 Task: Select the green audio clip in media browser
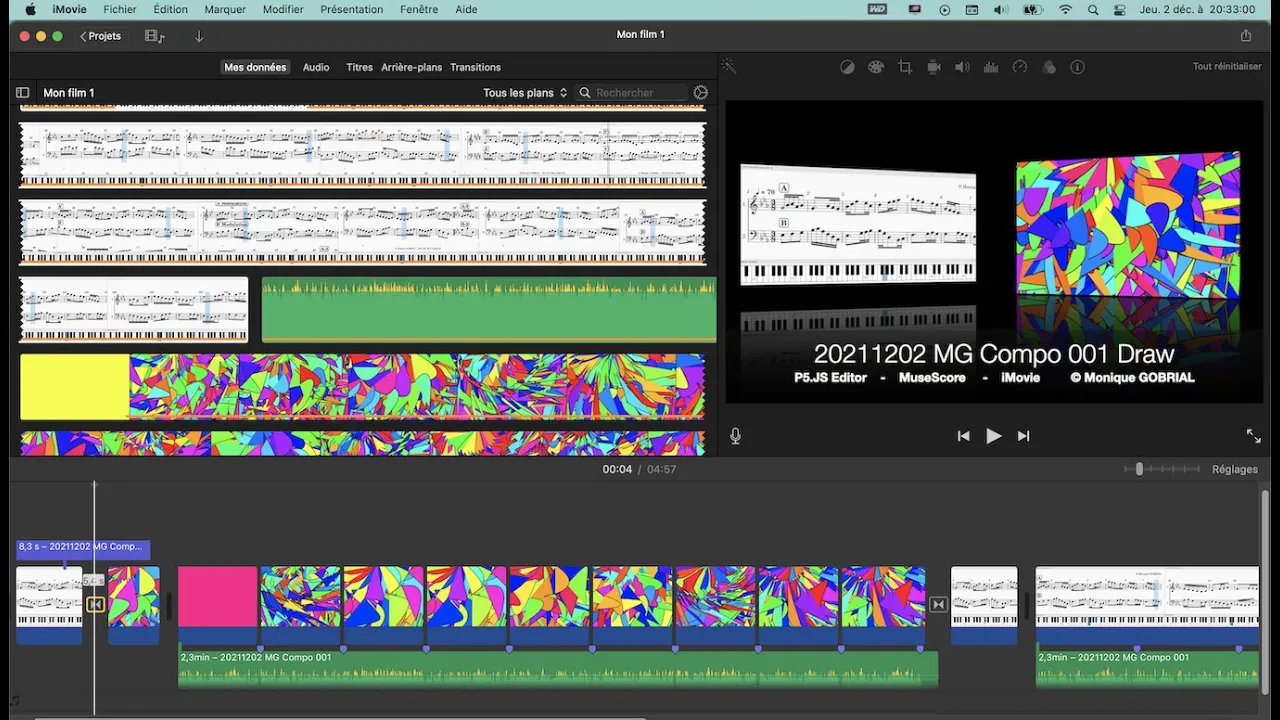[x=489, y=310]
